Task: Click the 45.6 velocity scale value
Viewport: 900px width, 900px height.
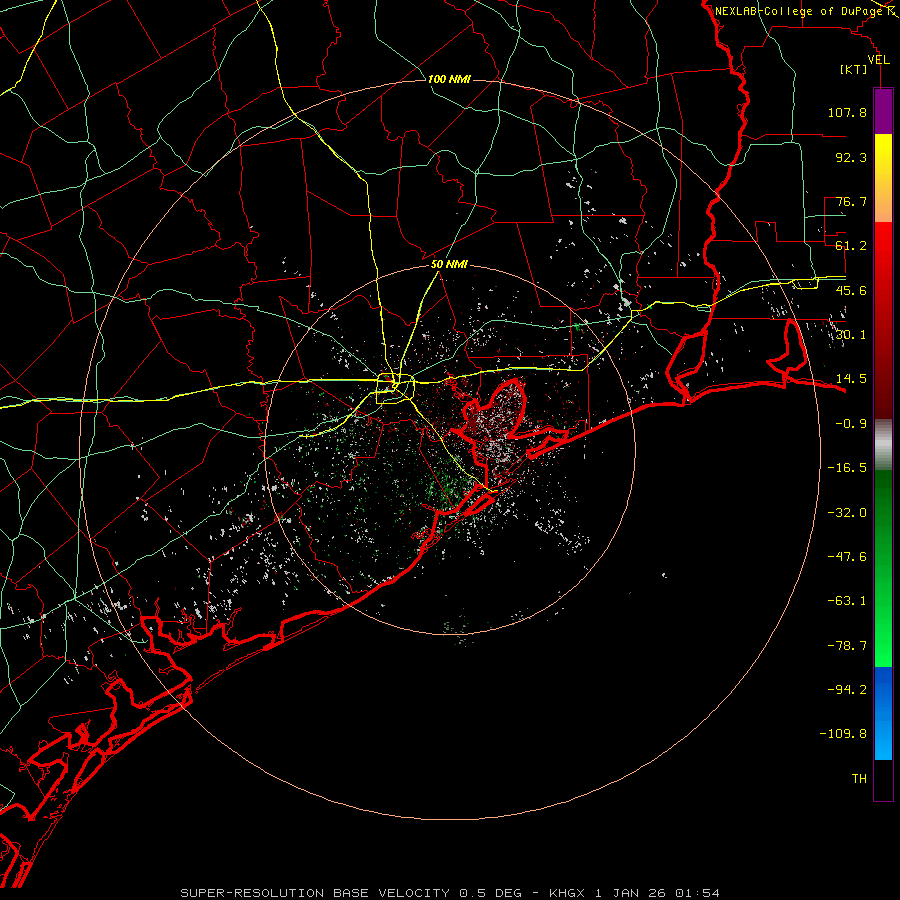Action: [851, 290]
